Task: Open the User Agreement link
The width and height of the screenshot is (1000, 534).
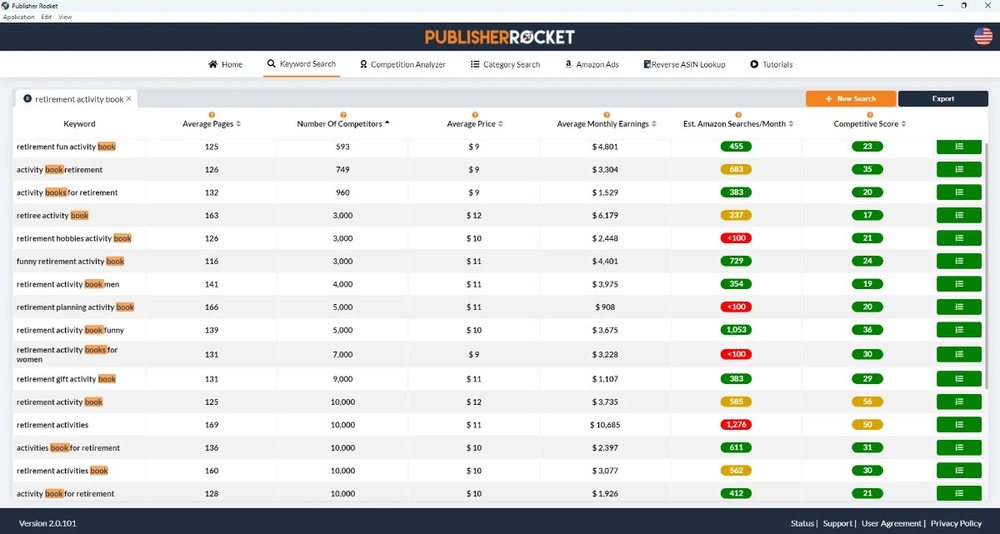Action: [x=892, y=523]
